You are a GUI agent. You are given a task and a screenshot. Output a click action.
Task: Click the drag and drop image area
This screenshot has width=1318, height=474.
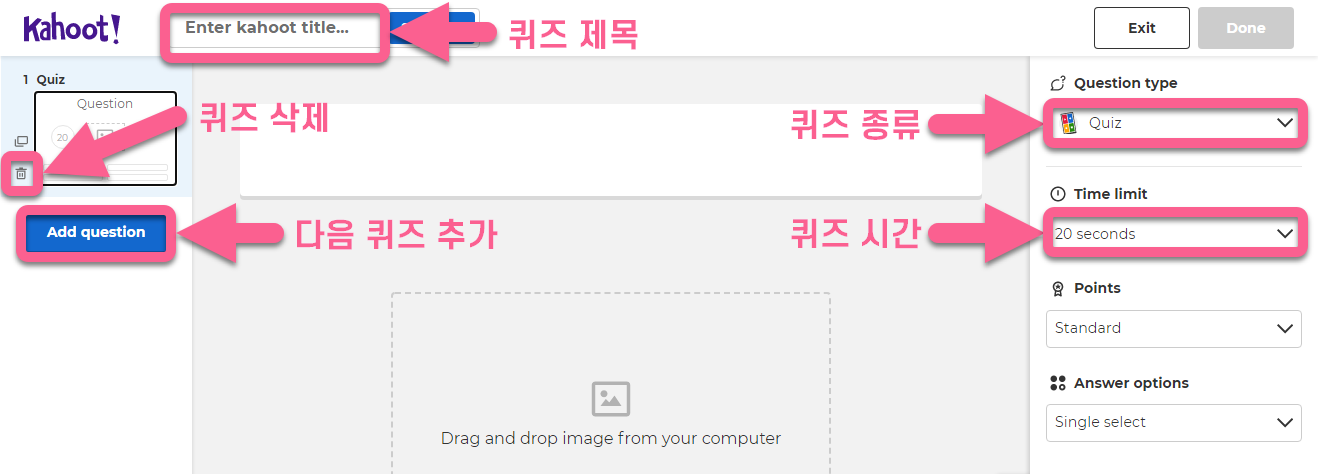[x=611, y=384]
